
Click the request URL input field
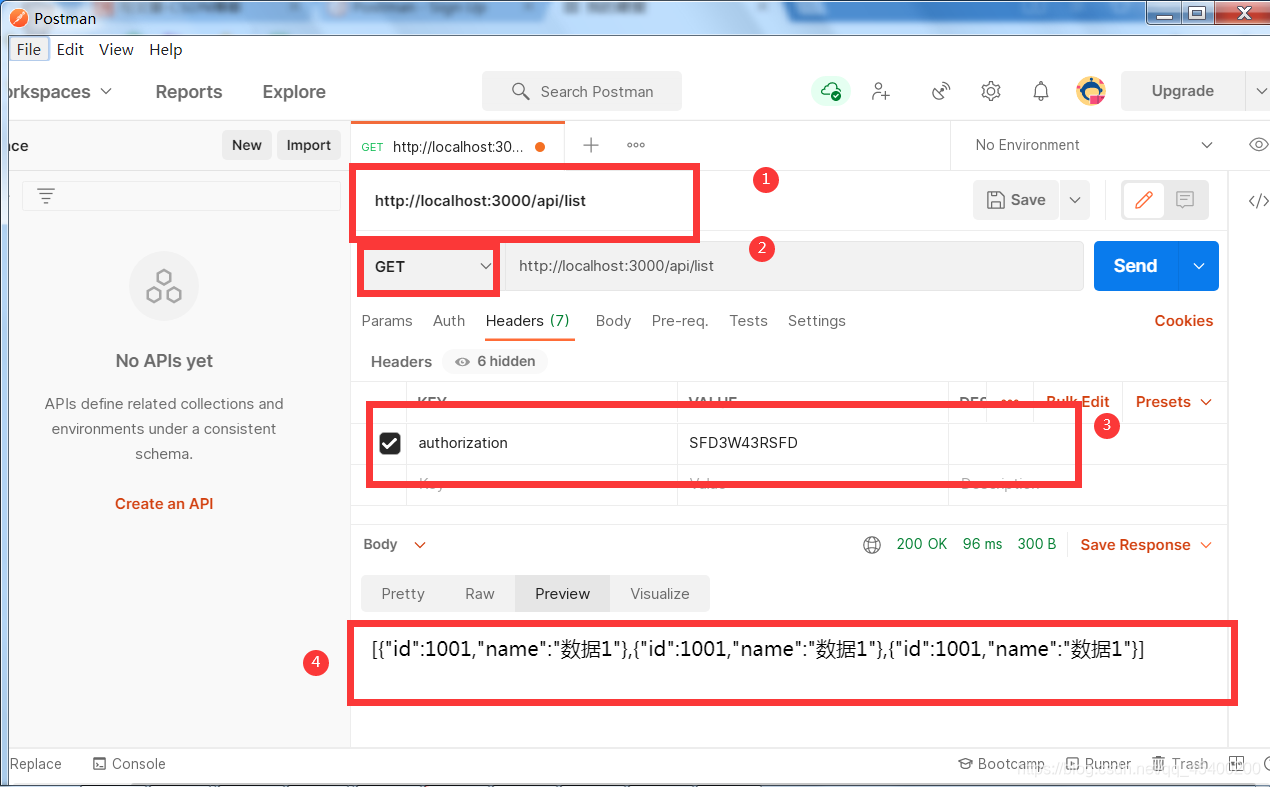(794, 266)
